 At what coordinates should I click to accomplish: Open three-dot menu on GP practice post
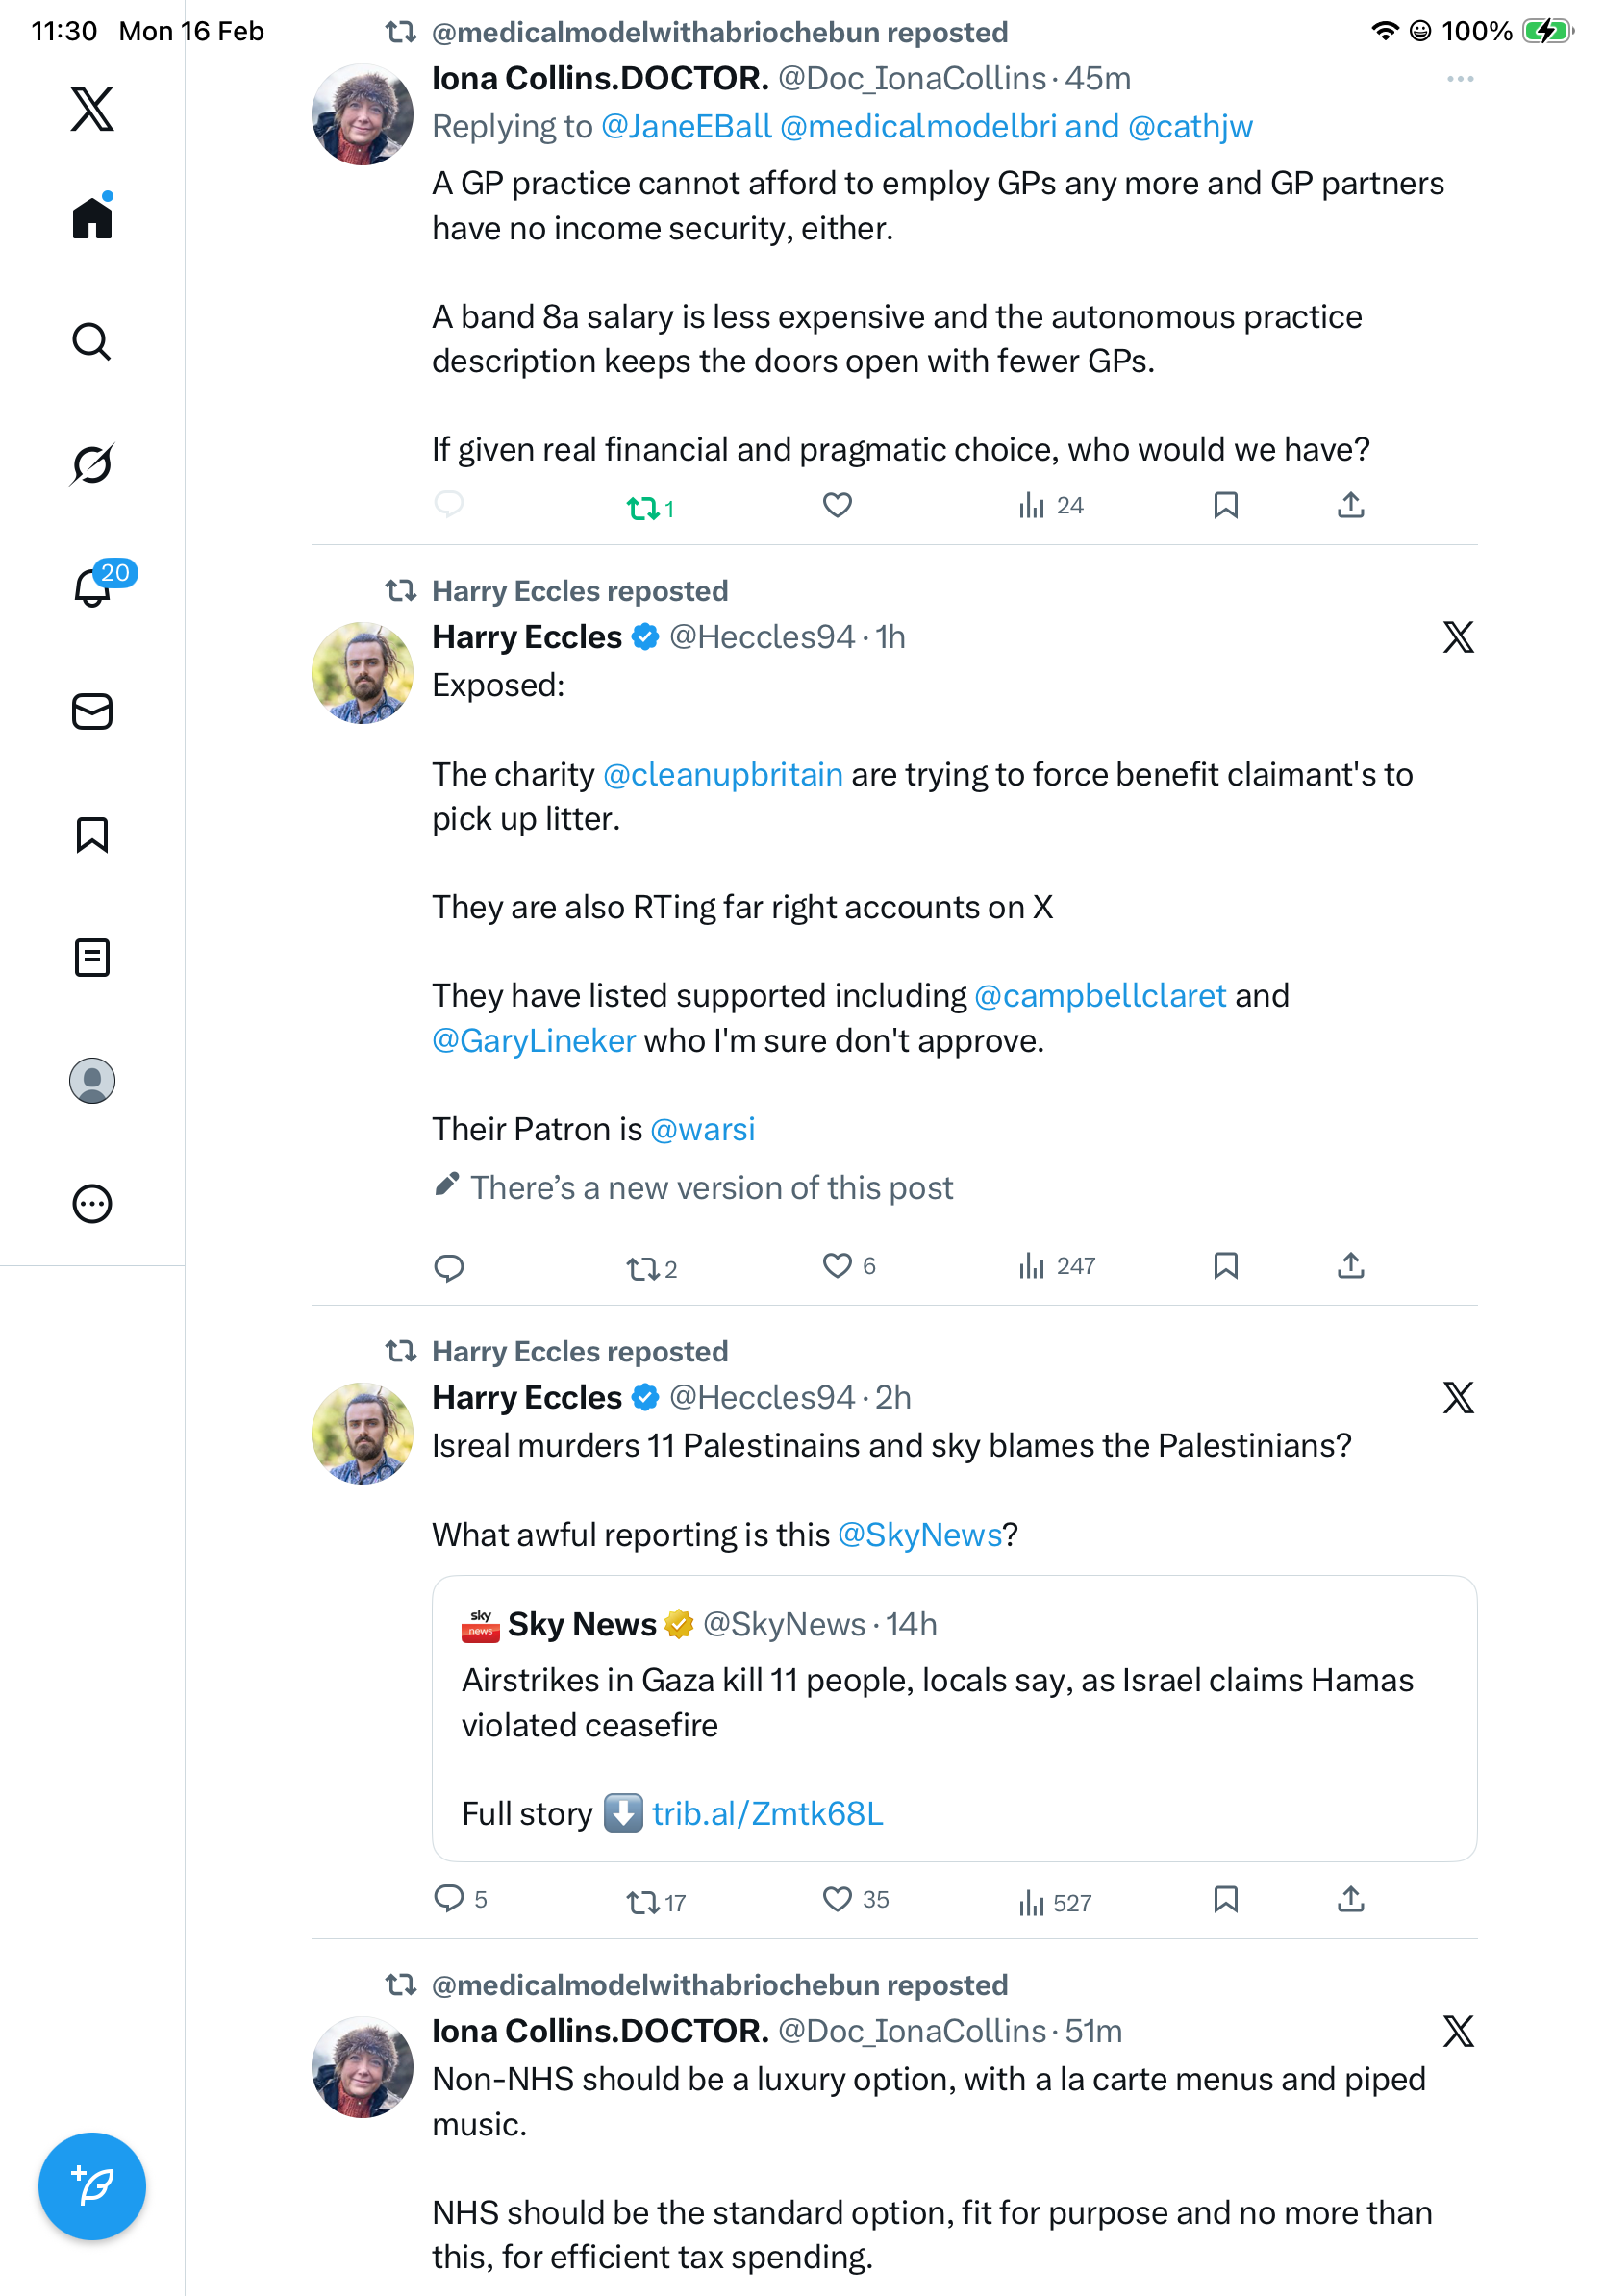(x=1459, y=79)
